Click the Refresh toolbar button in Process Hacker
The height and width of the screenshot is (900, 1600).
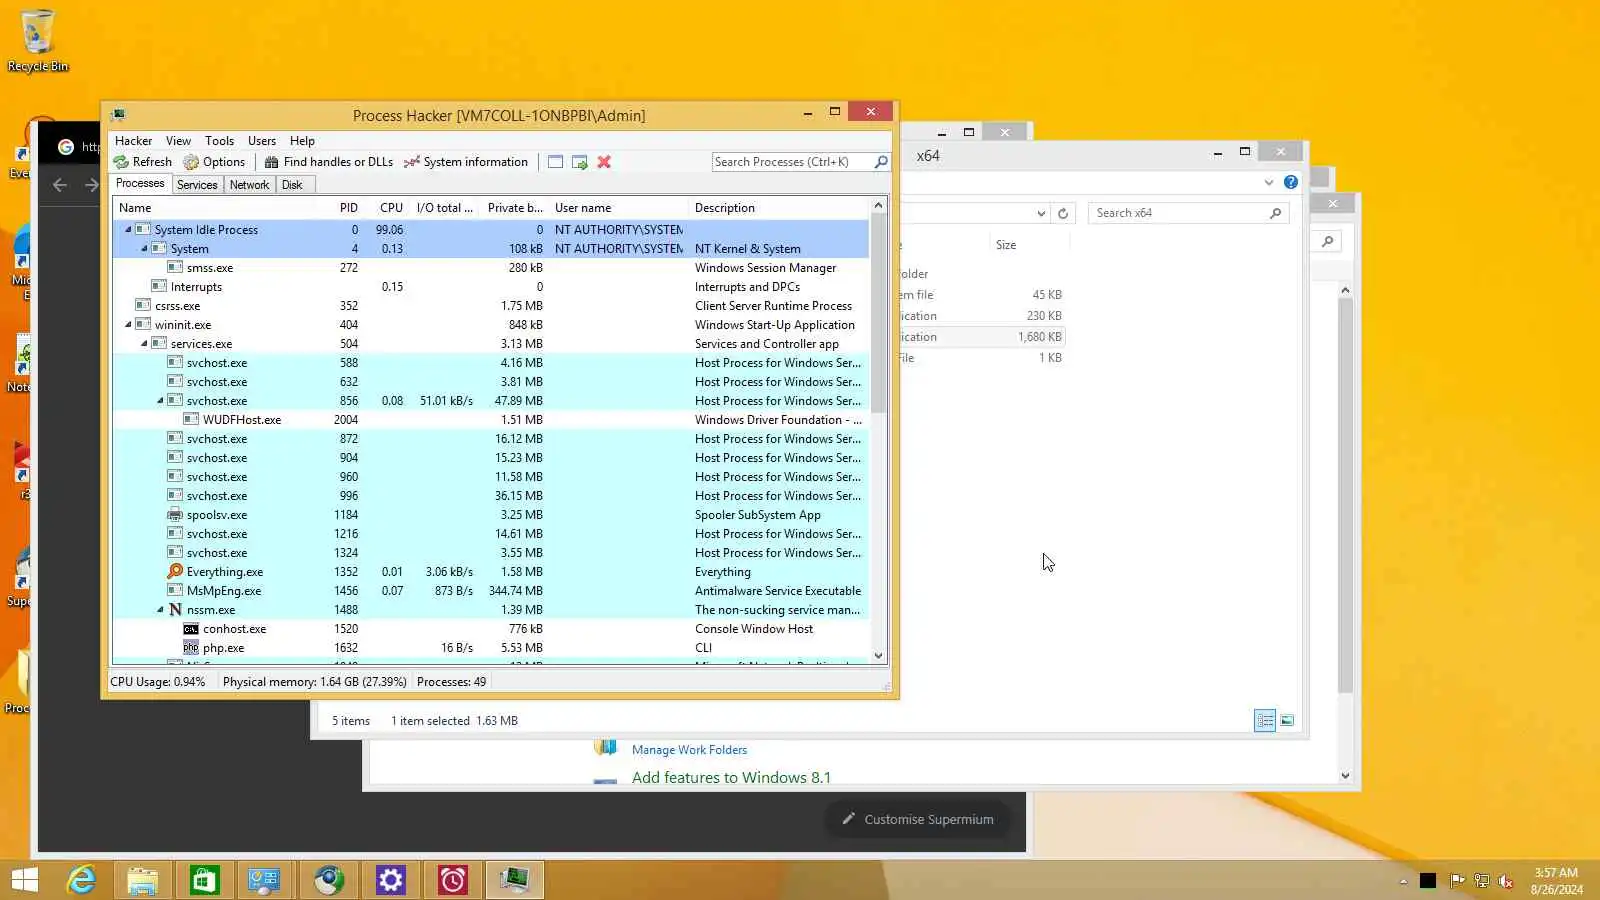[x=142, y=162]
